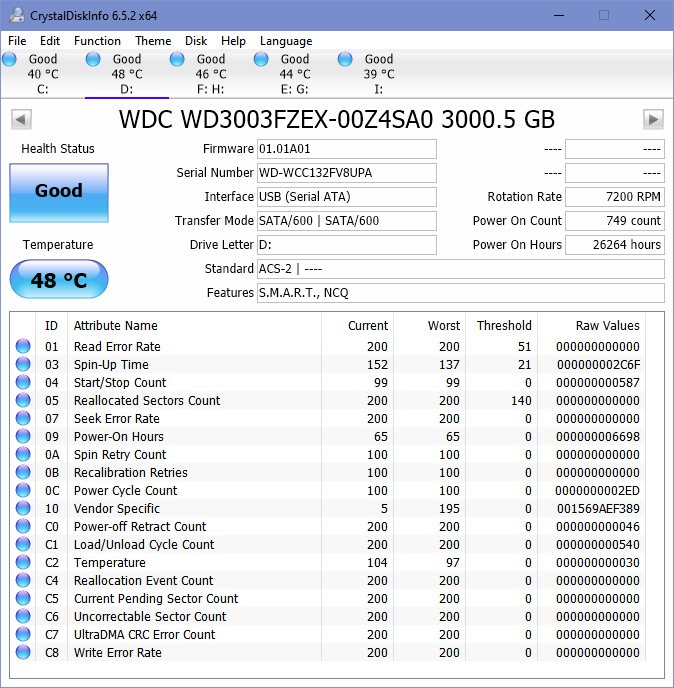Click status orb for Power-off Retract Count
Viewport: 674px width, 688px height.
click(x=23, y=526)
